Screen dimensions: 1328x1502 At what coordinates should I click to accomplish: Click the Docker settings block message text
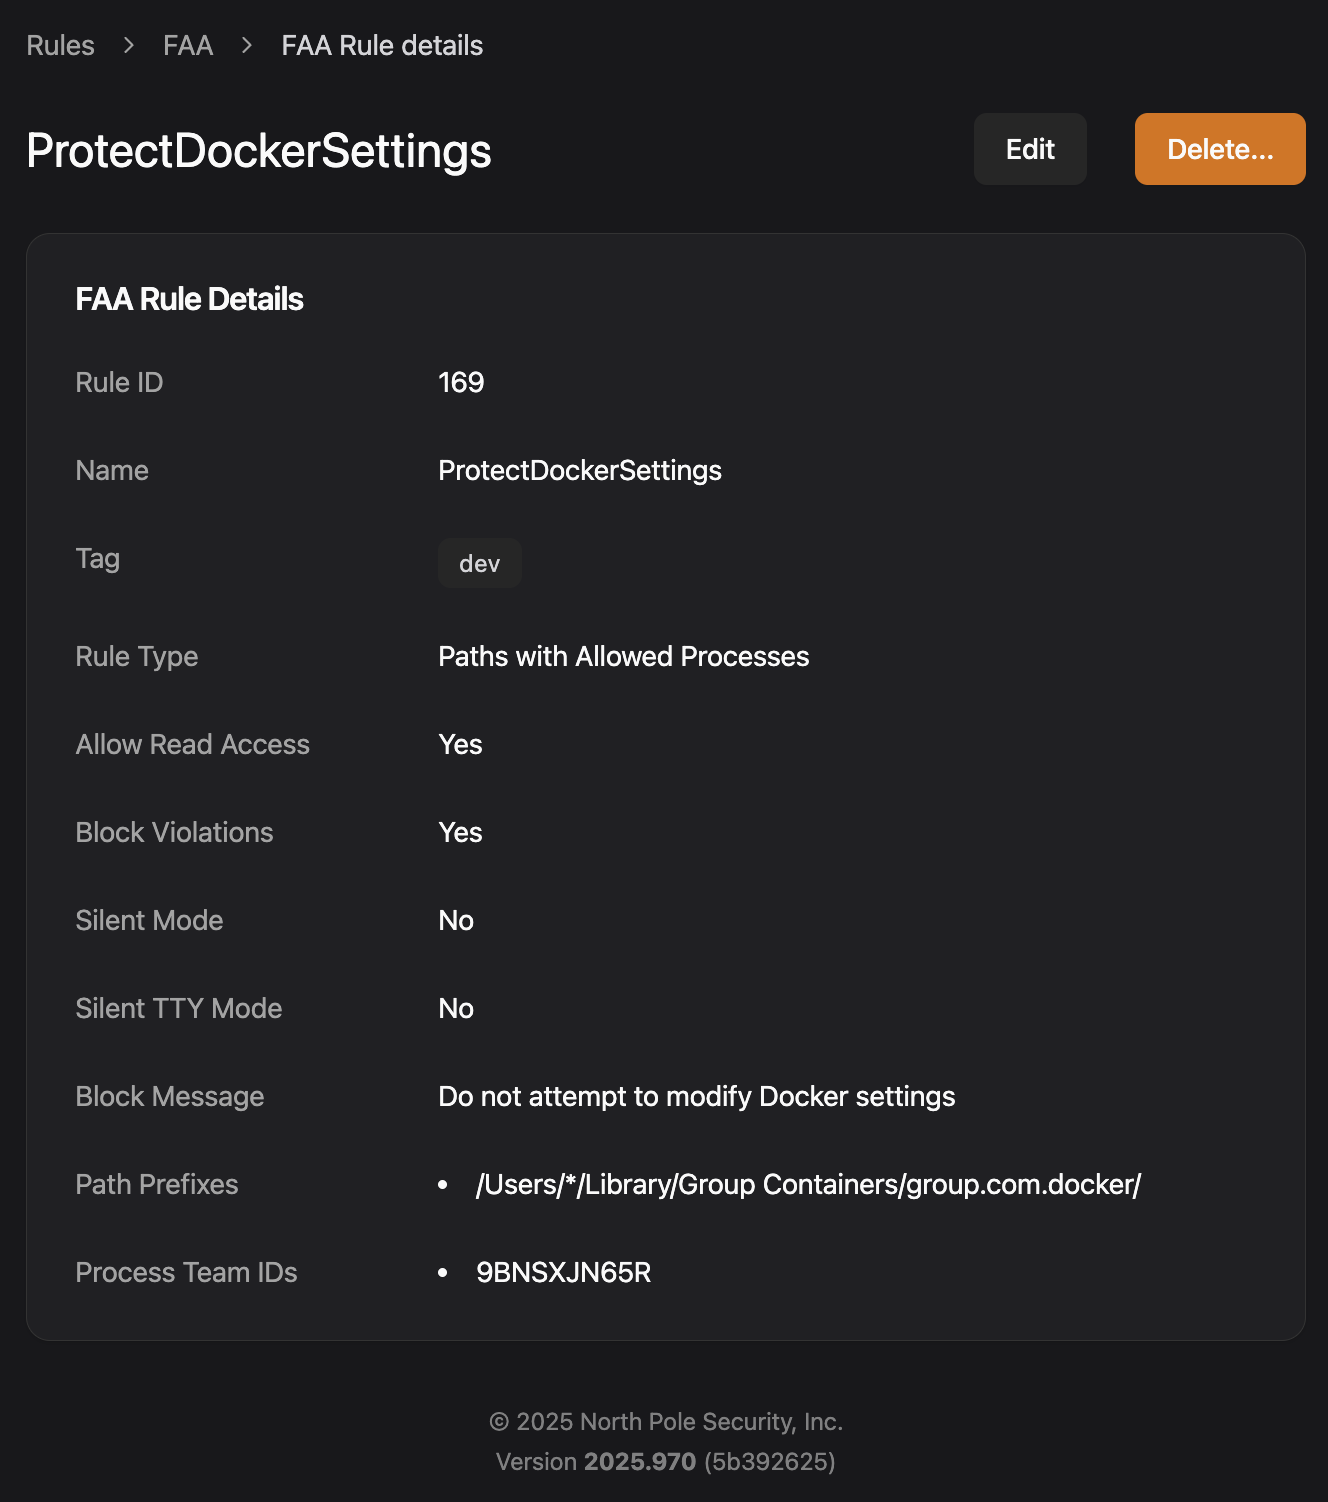(x=696, y=1096)
